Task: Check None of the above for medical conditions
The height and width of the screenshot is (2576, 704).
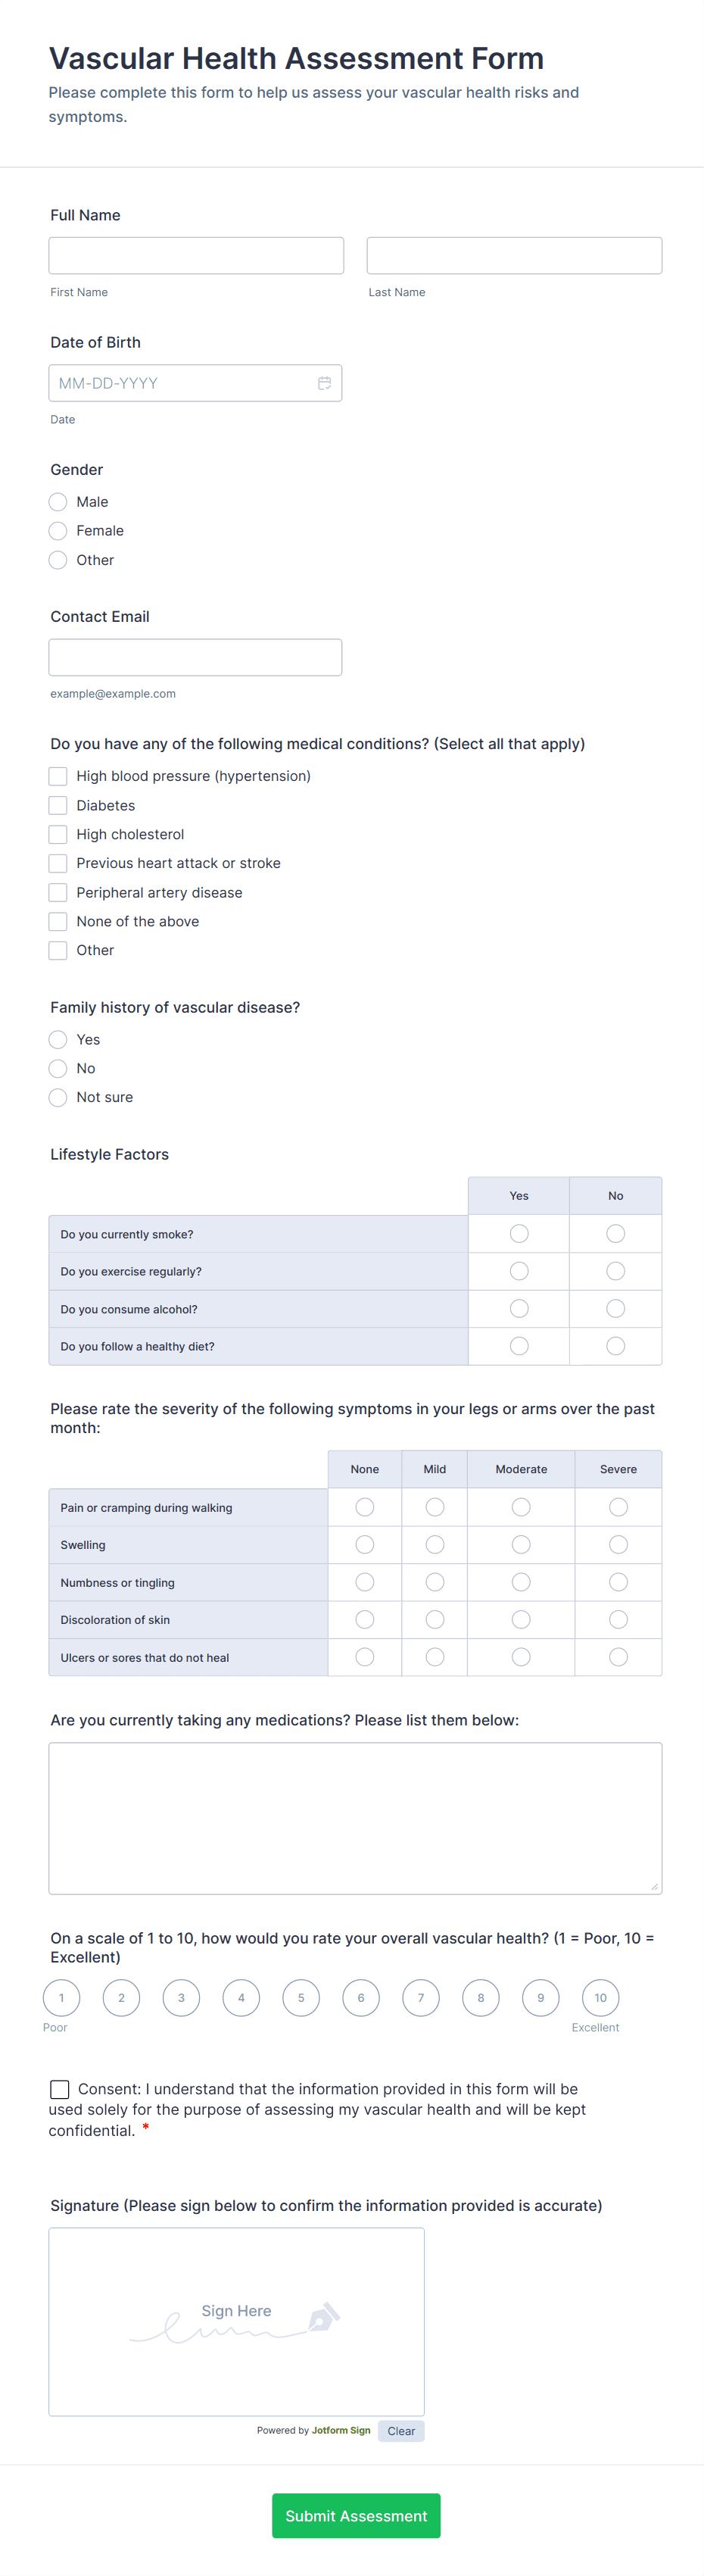Action: pos(58,921)
